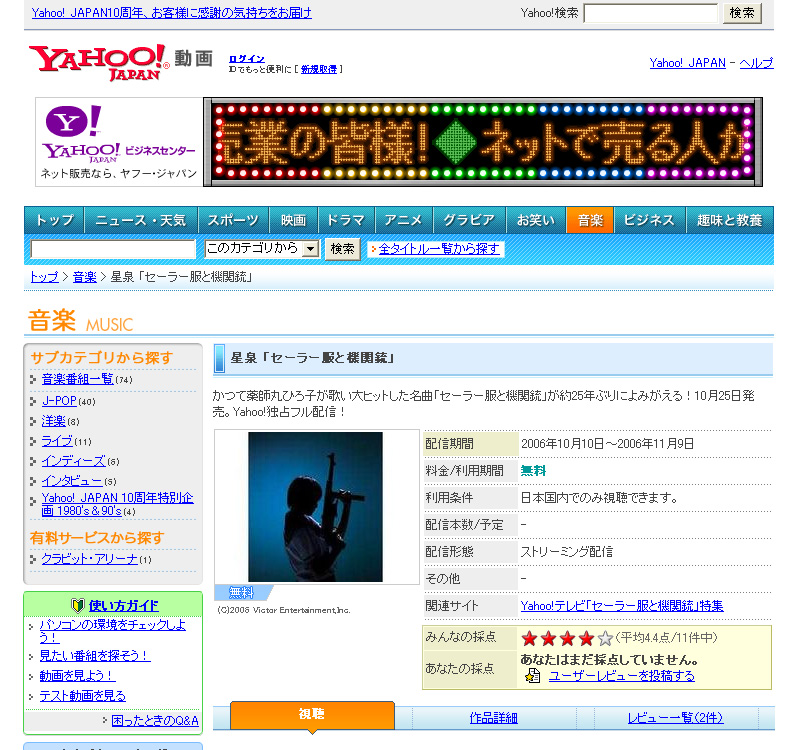Screen dimensions: 800x750
Task: Click the purple Y! business center icon
Action: point(73,121)
